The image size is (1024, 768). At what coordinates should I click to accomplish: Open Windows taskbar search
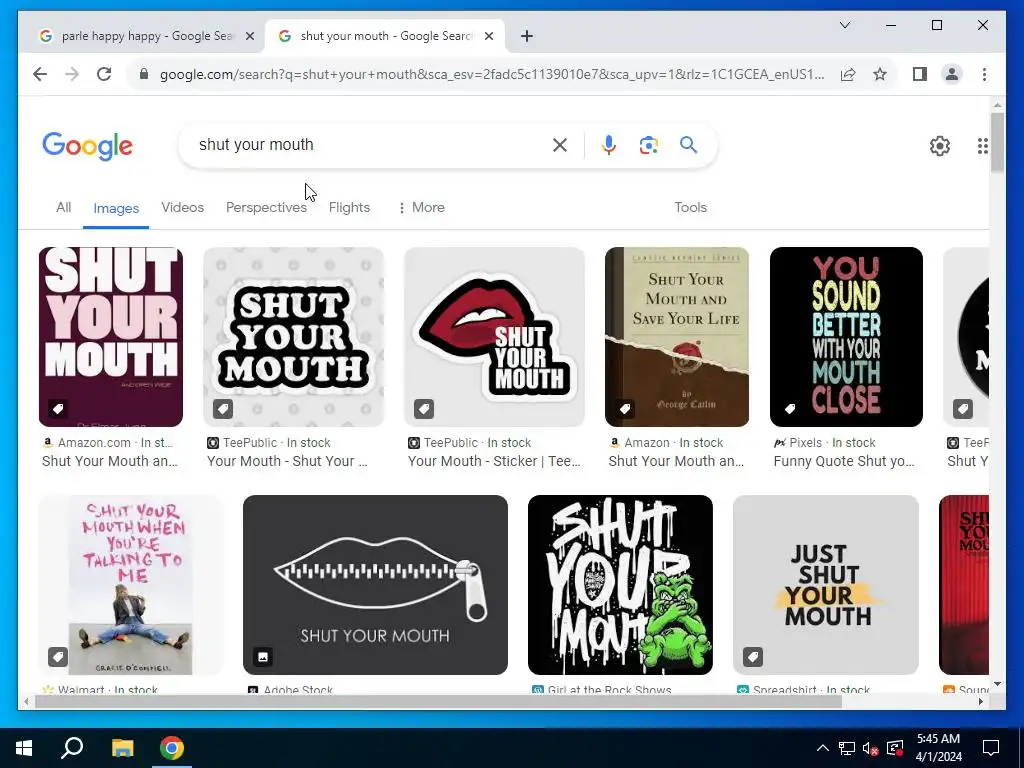click(72, 748)
